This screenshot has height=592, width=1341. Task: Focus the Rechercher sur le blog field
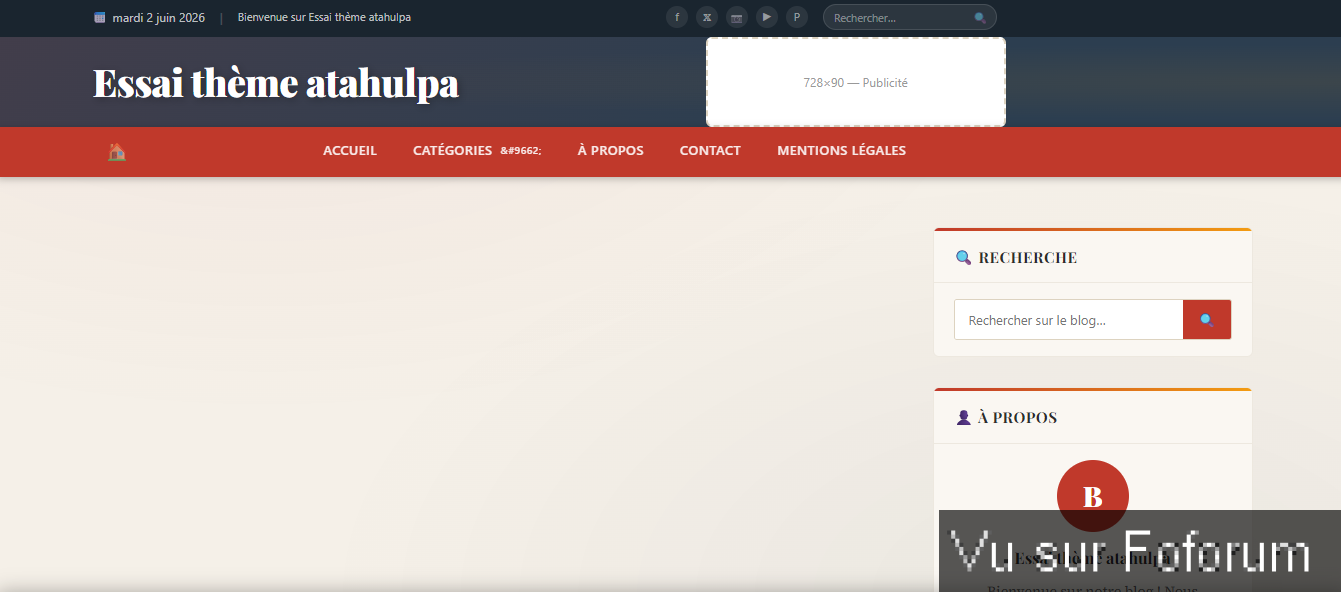coord(1068,320)
